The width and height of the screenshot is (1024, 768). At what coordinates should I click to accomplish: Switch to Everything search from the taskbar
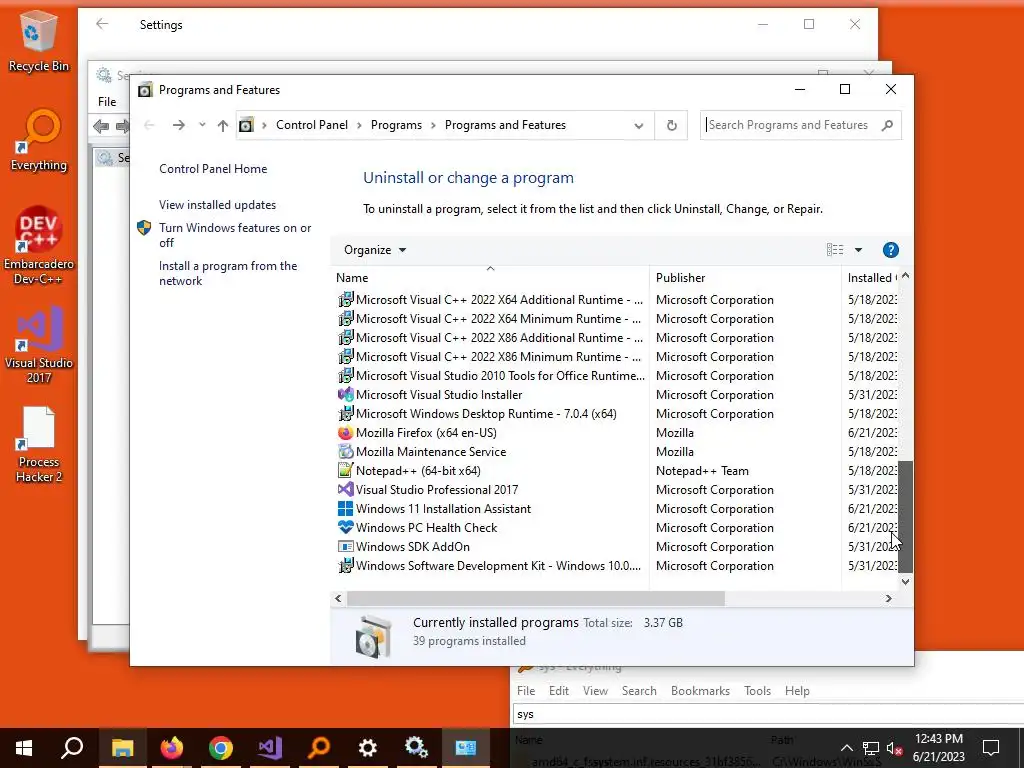click(x=319, y=748)
